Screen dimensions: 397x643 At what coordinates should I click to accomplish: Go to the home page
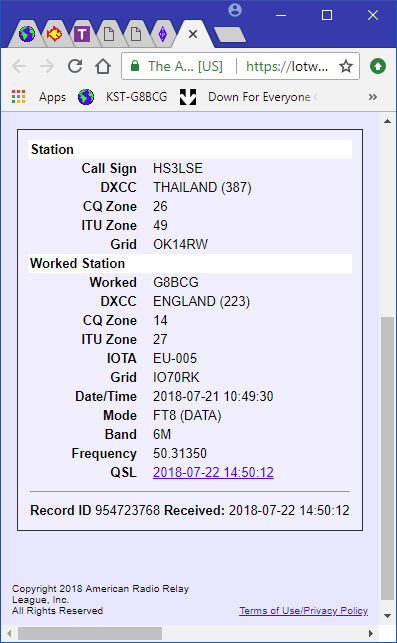coord(103,66)
